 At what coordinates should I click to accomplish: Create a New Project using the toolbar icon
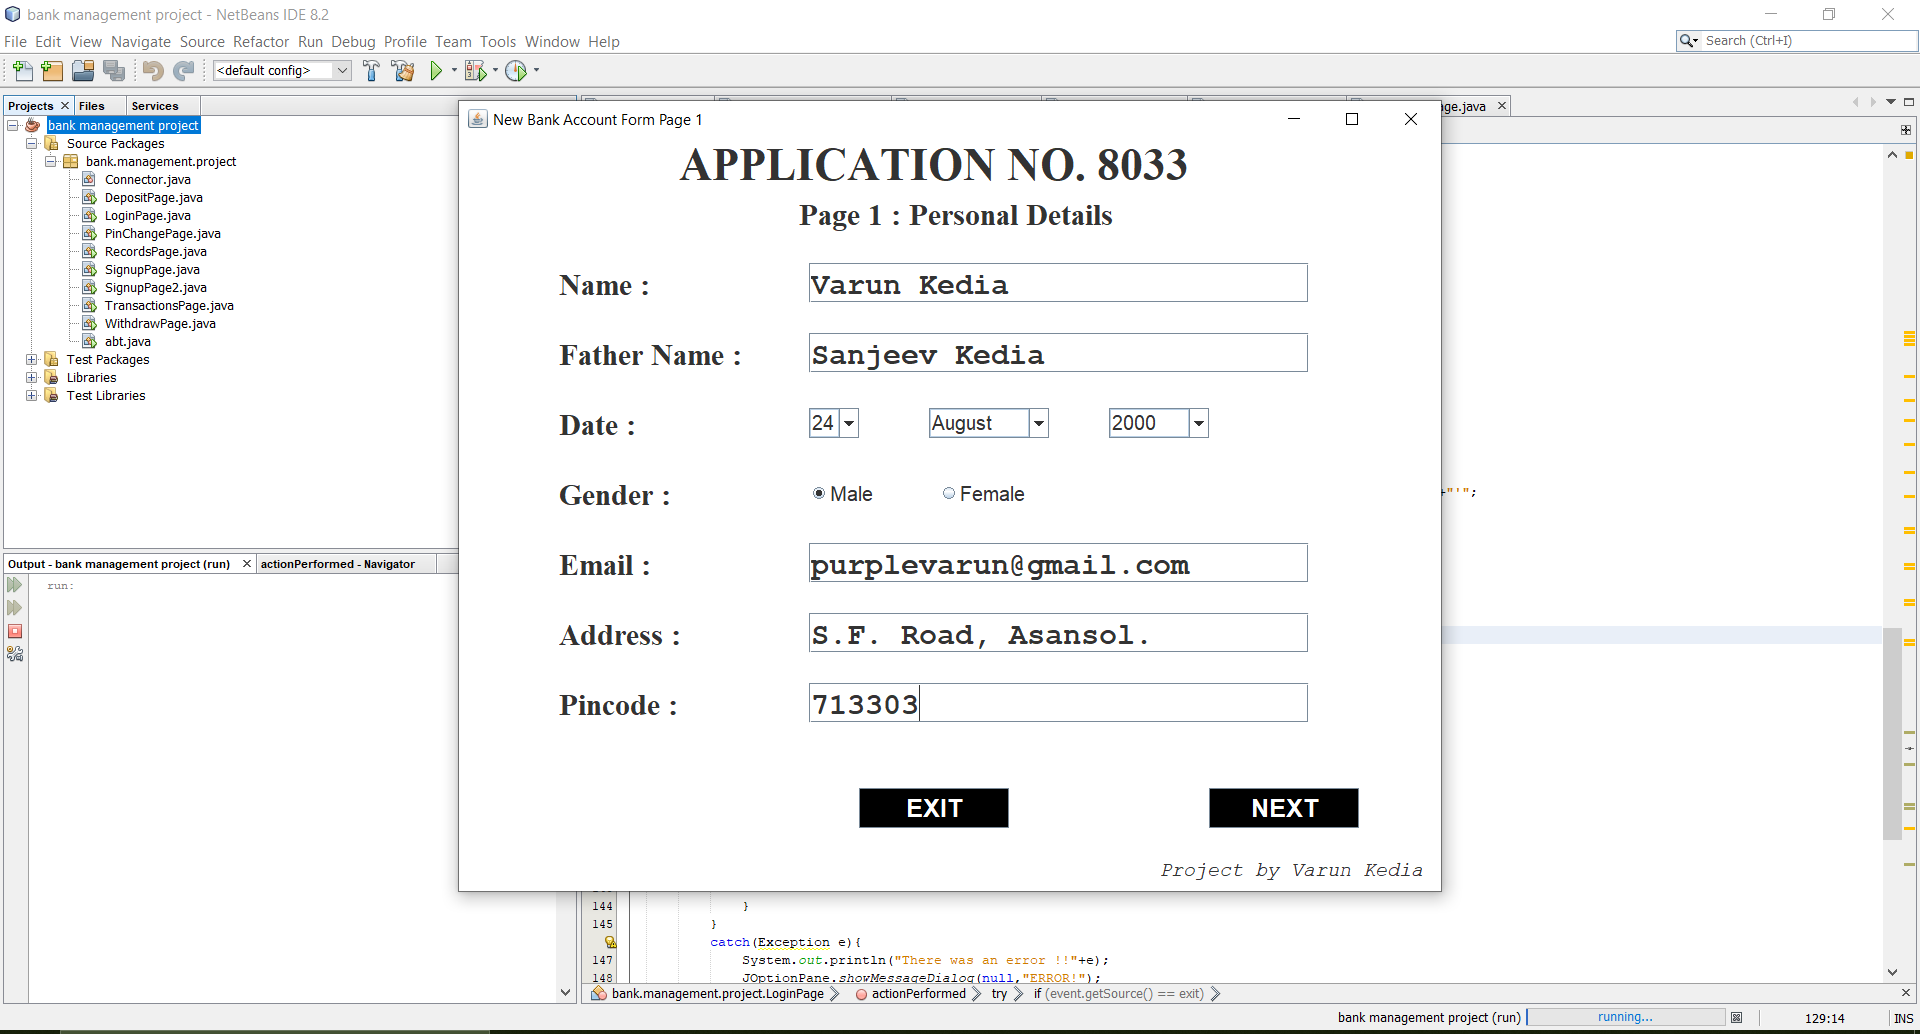pos(51,70)
